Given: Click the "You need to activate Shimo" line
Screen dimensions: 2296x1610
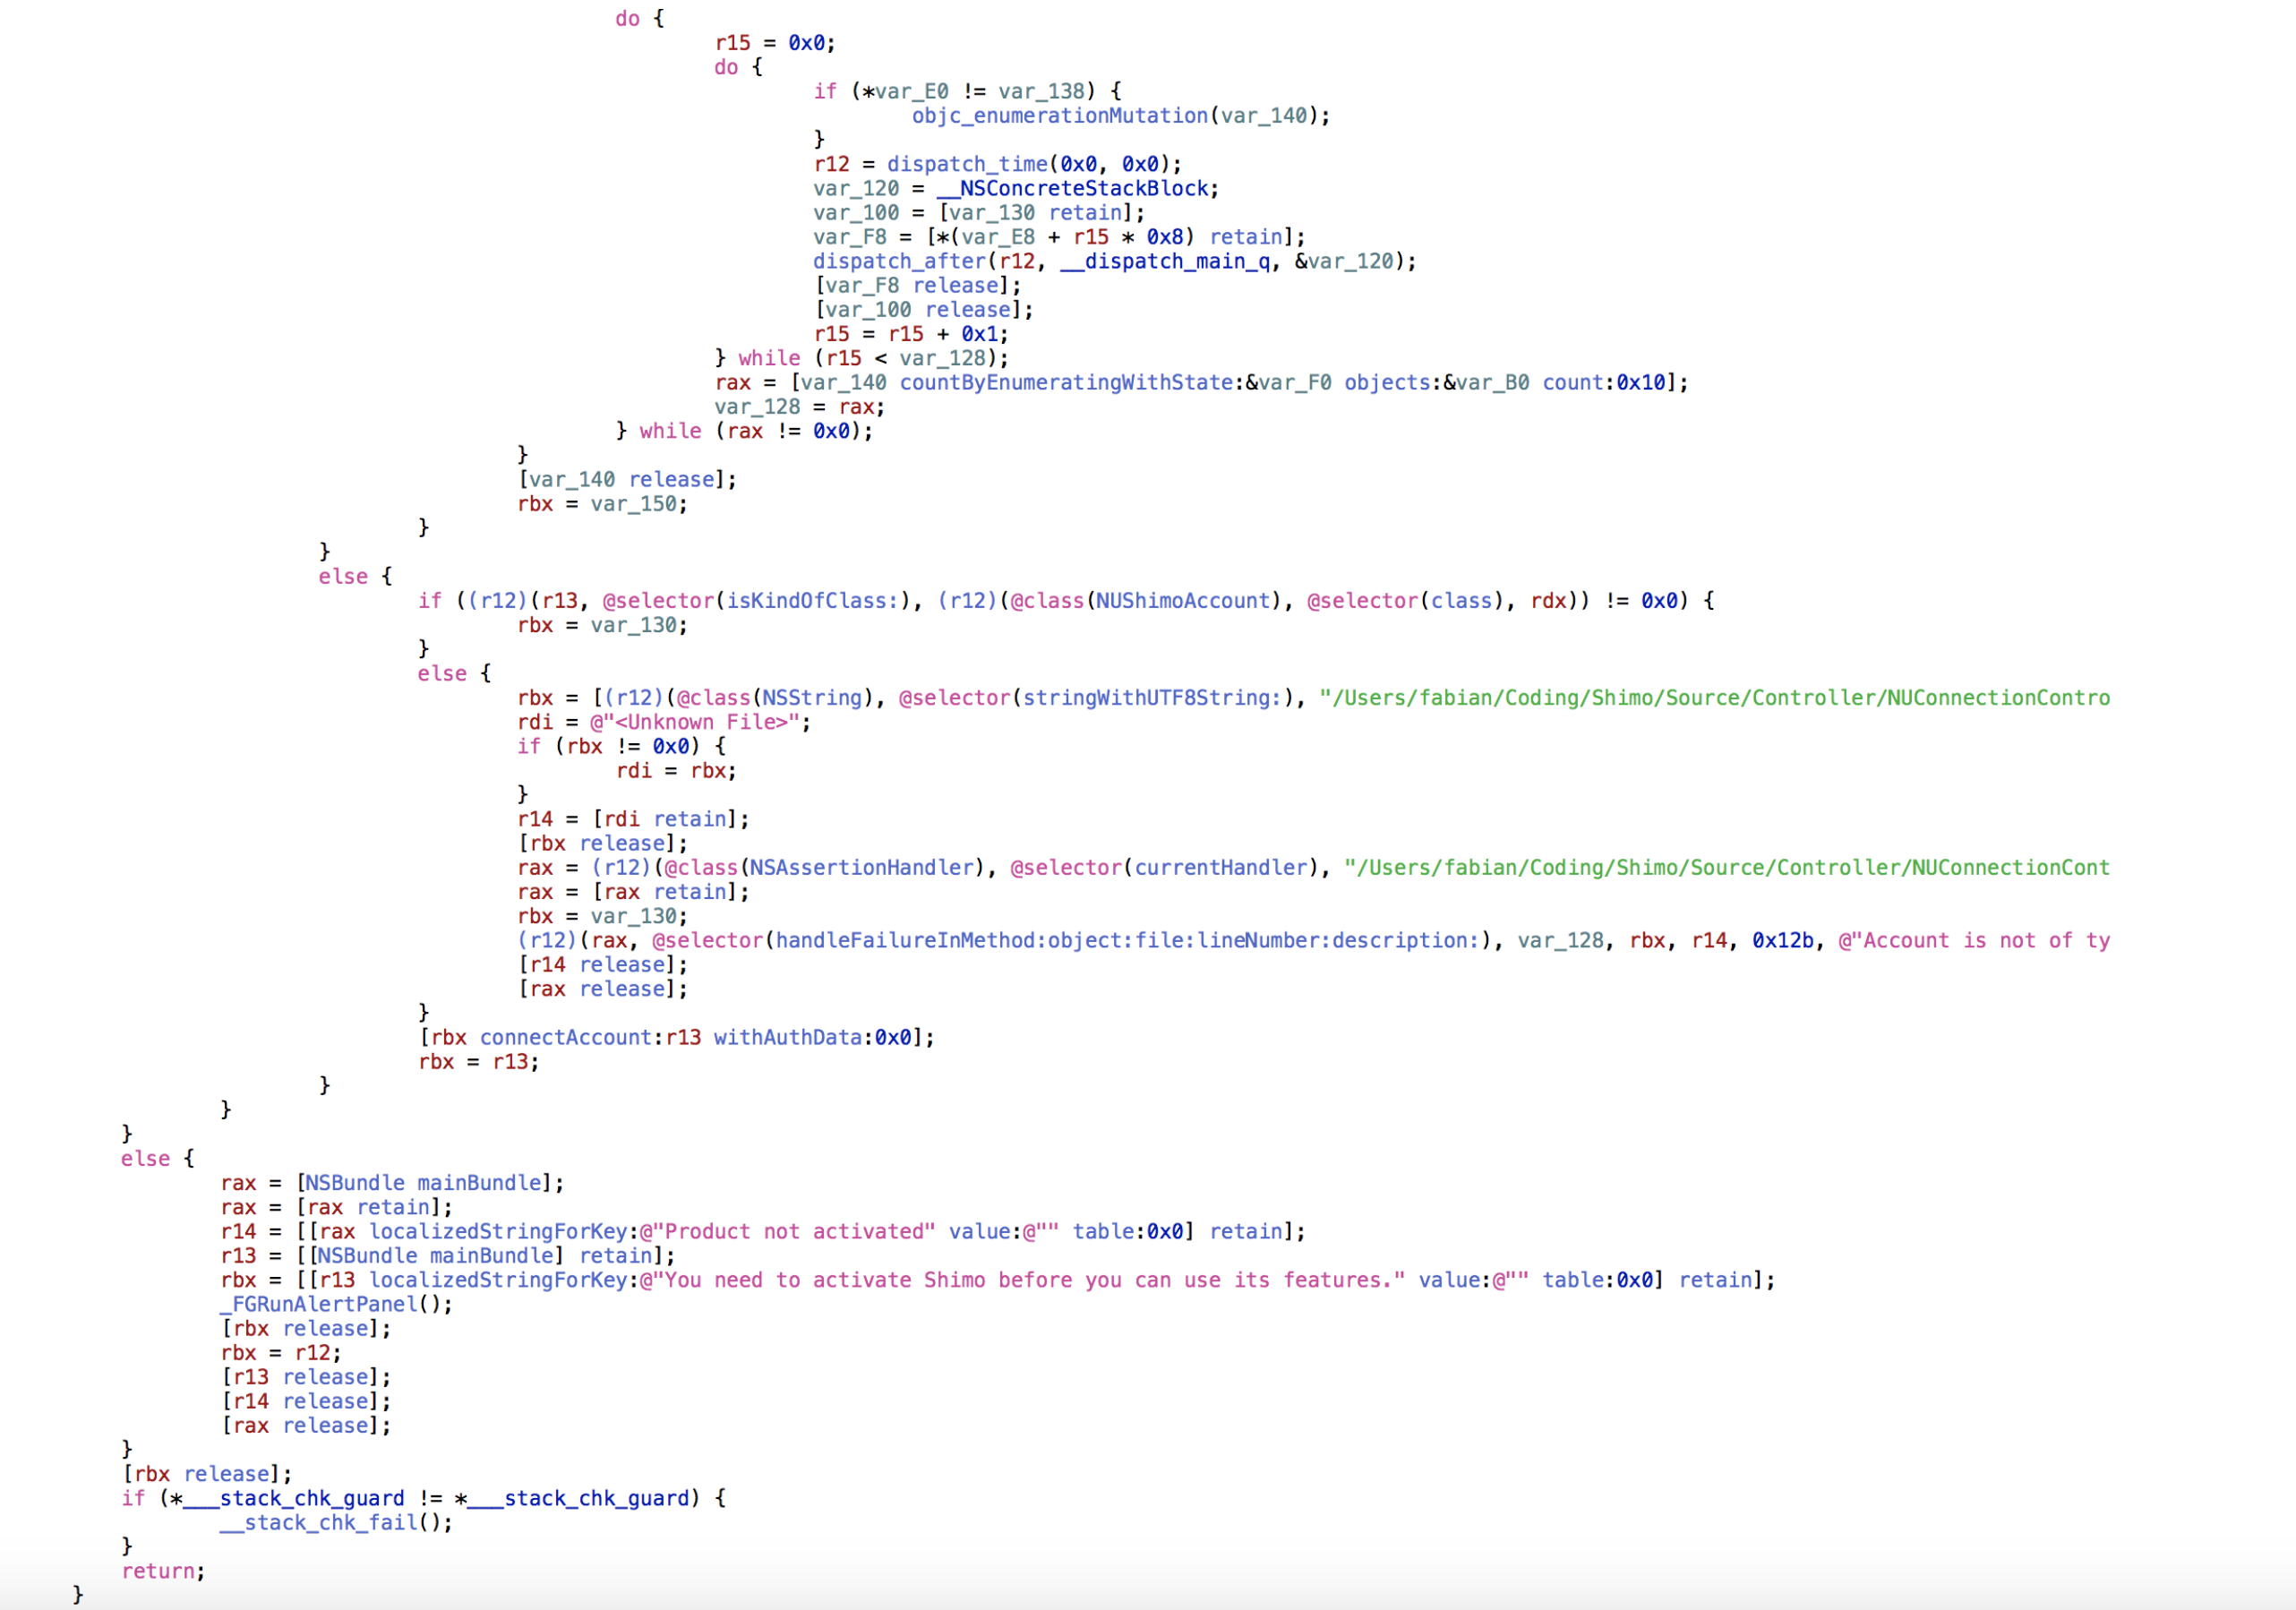Looking at the screenshot, I should 997,1280.
